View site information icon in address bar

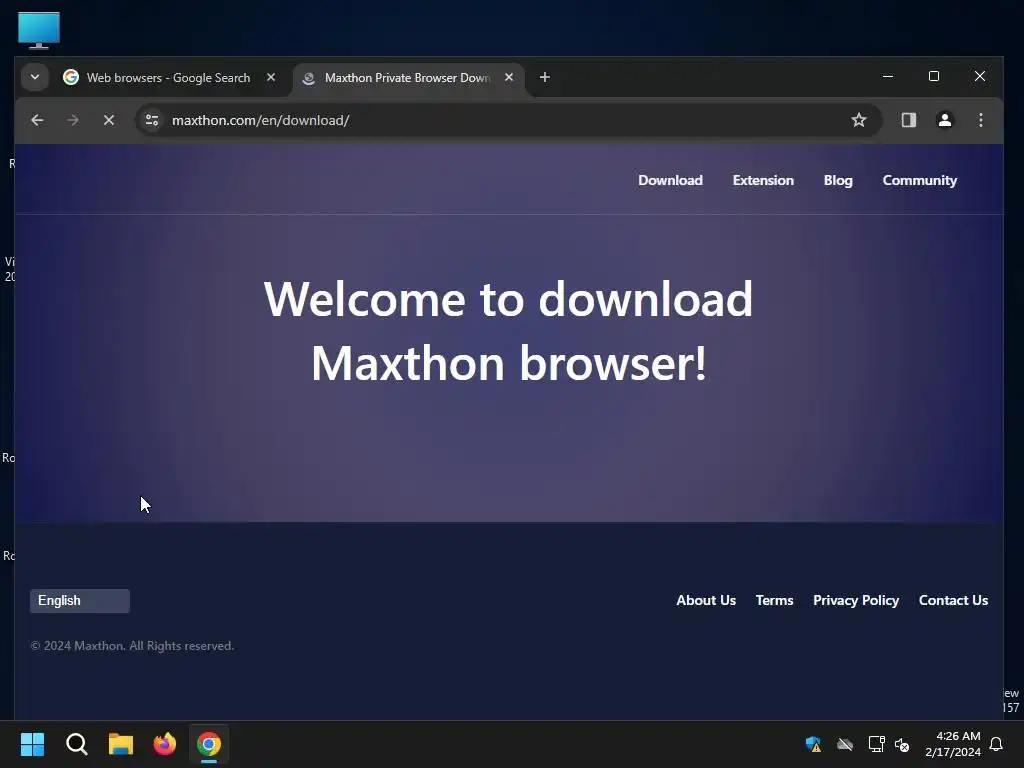152,120
